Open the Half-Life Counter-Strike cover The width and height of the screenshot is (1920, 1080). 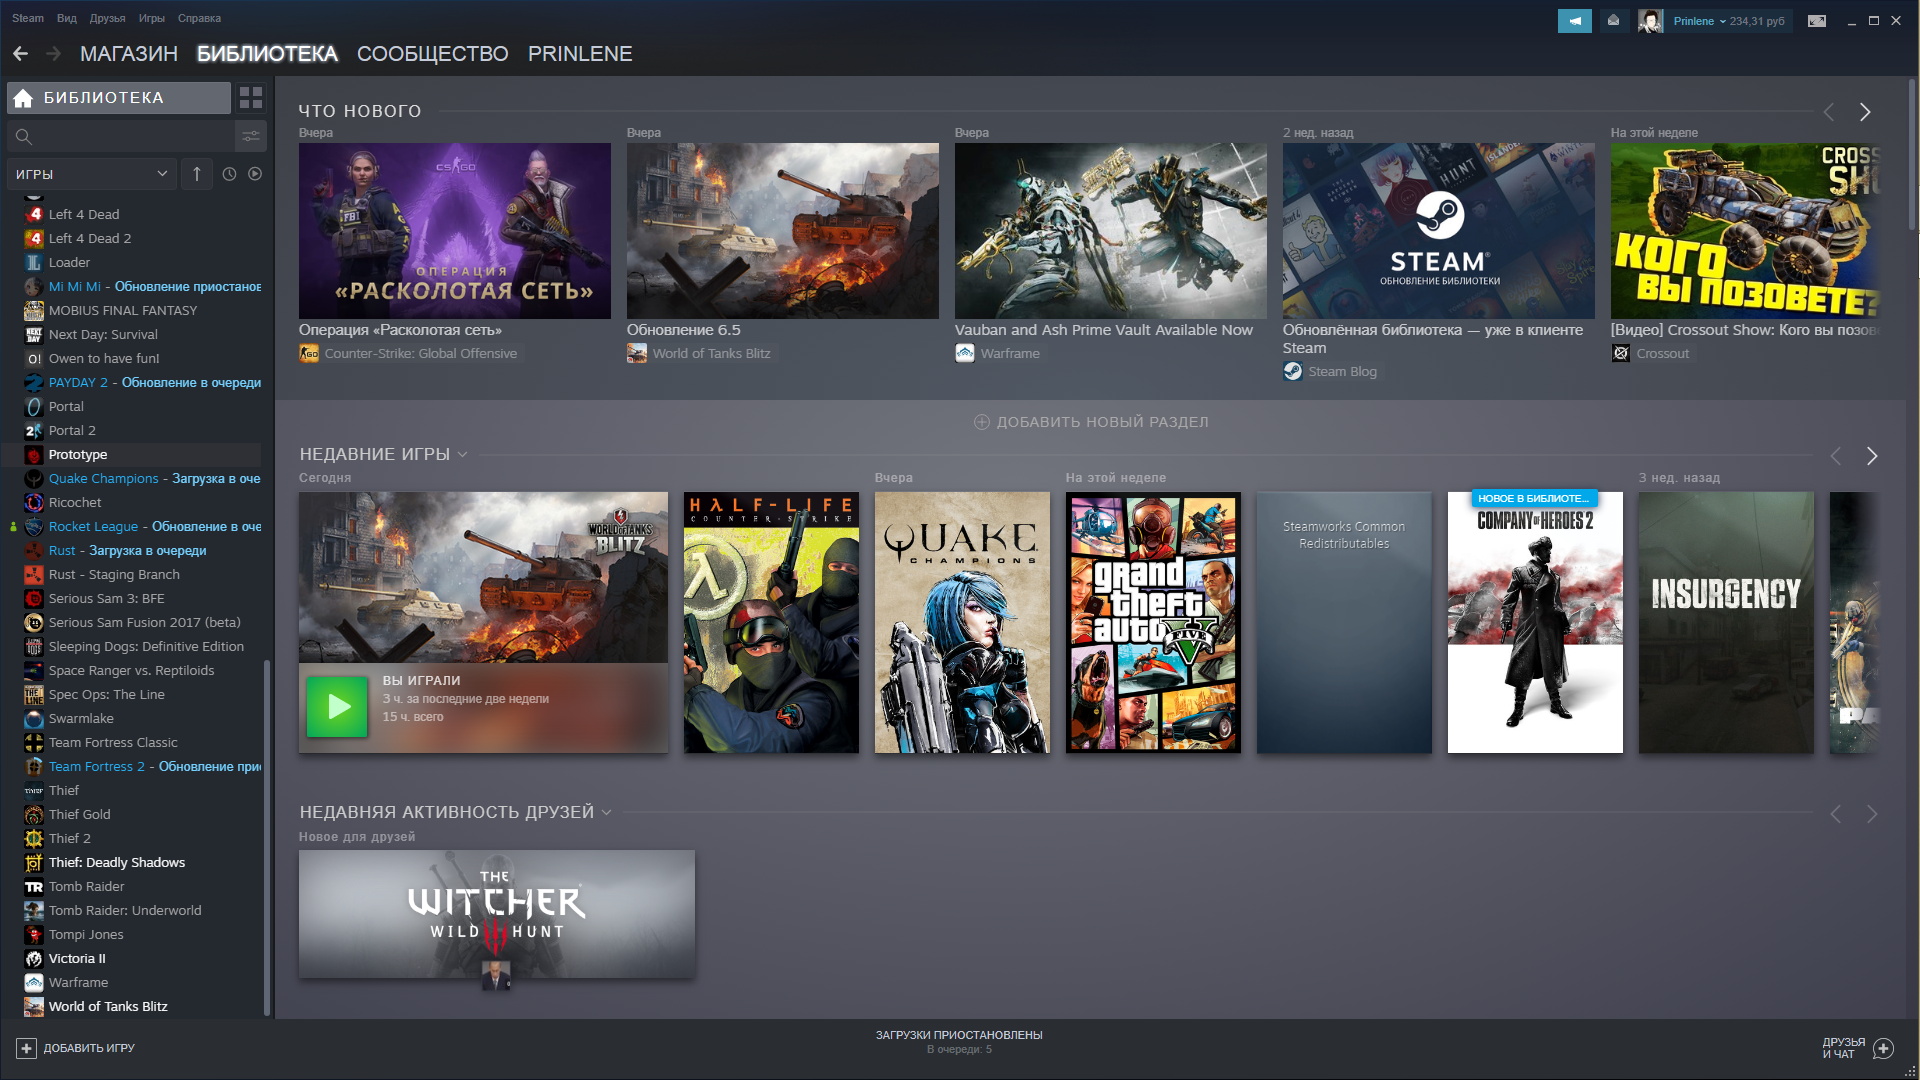(771, 622)
